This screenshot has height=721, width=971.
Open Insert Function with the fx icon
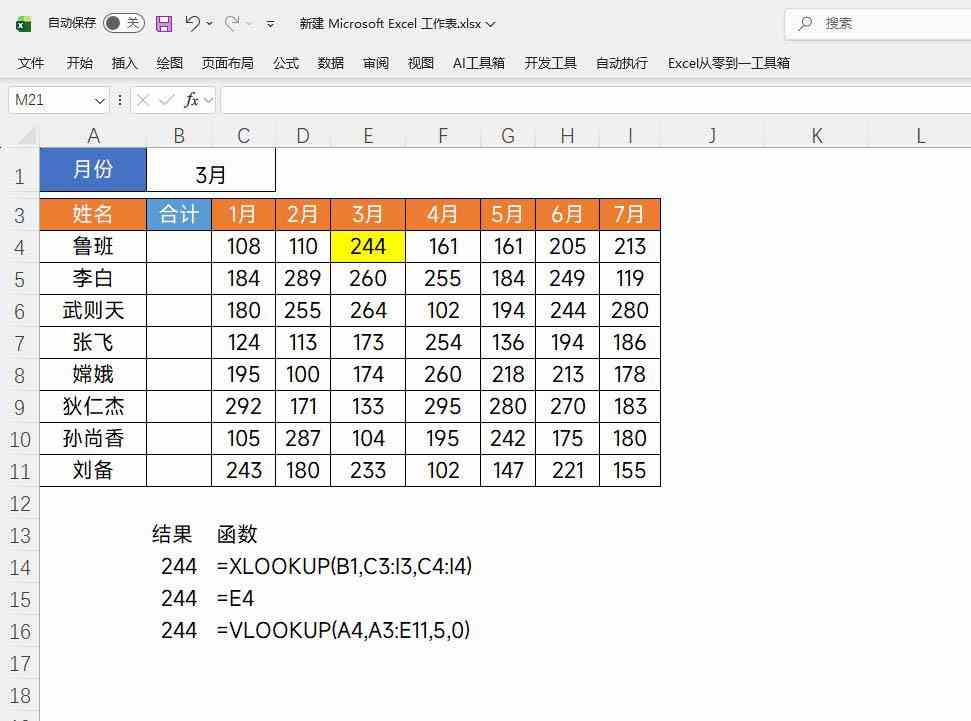point(192,100)
